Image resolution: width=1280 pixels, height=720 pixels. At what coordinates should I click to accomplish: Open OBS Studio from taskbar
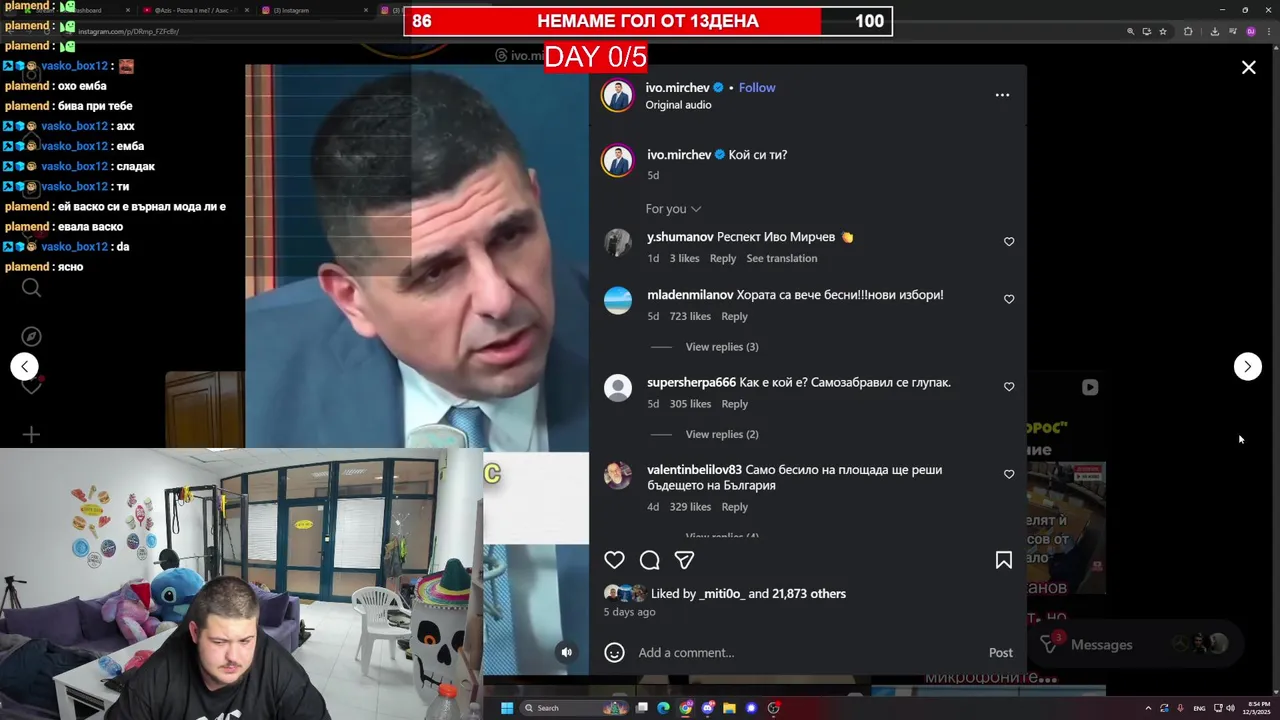[773, 708]
